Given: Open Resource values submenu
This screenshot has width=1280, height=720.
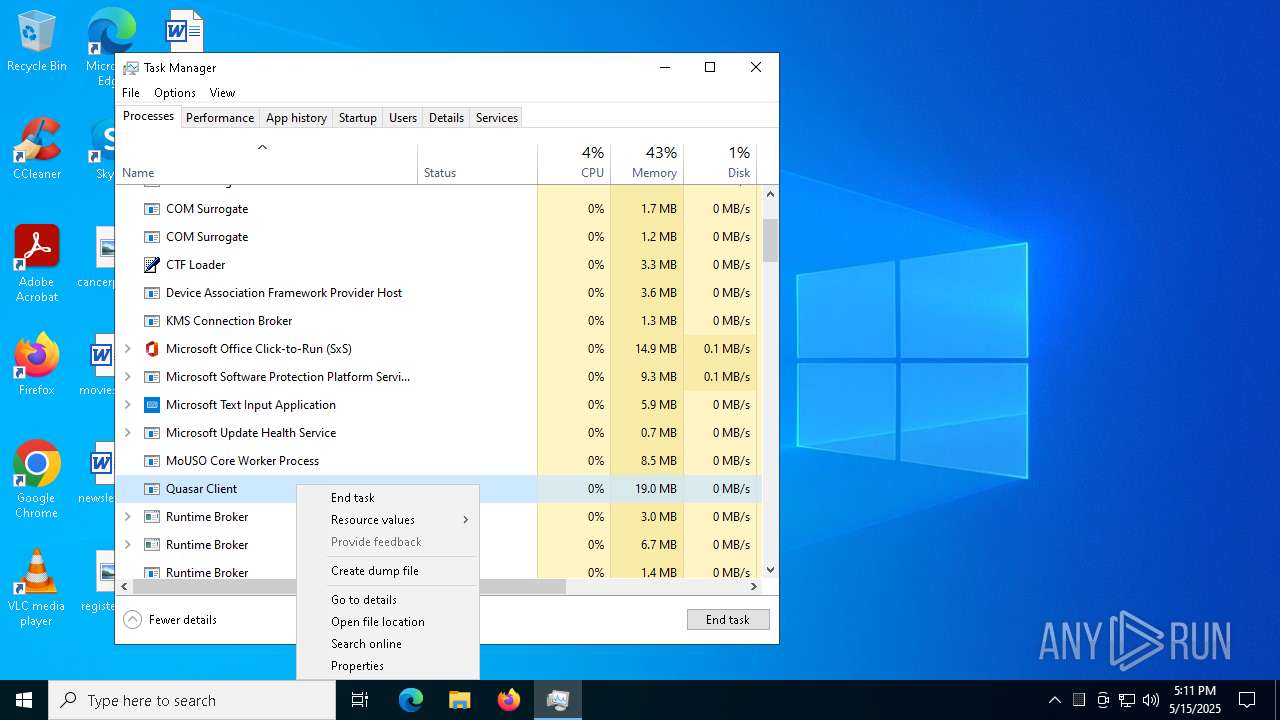Looking at the screenshot, I should [388, 520].
